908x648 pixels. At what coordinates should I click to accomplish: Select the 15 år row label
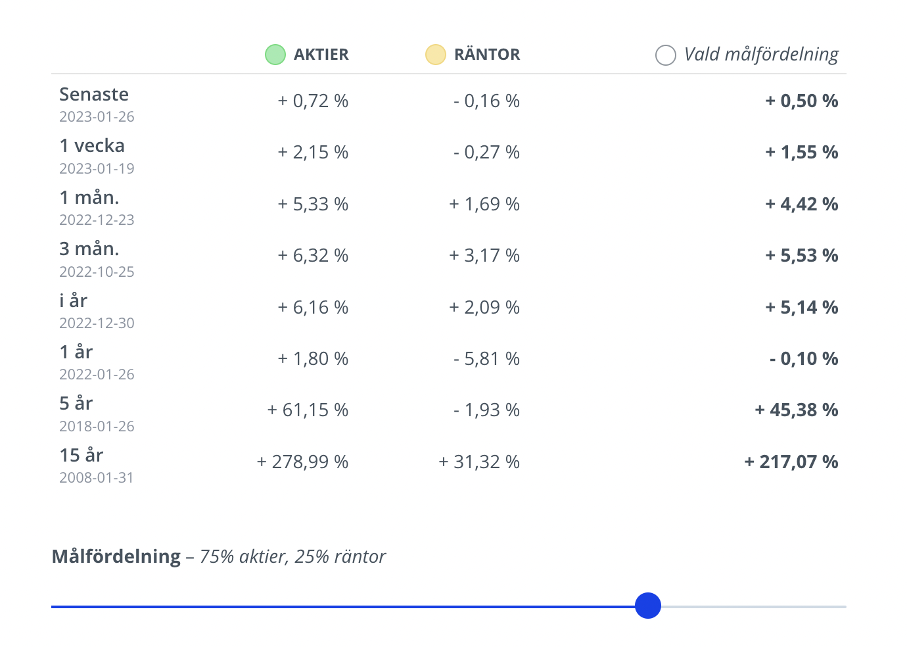[x=81, y=455]
